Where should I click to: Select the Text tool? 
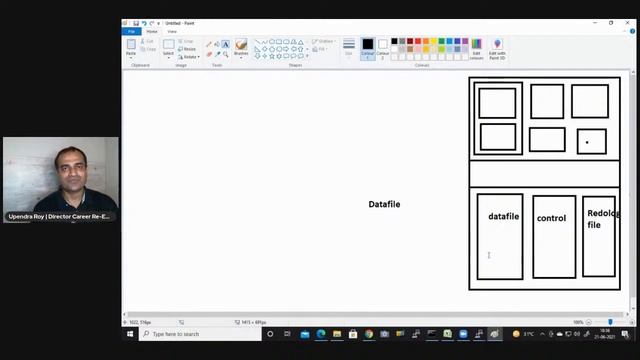pyautogui.click(x=225, y=44)
